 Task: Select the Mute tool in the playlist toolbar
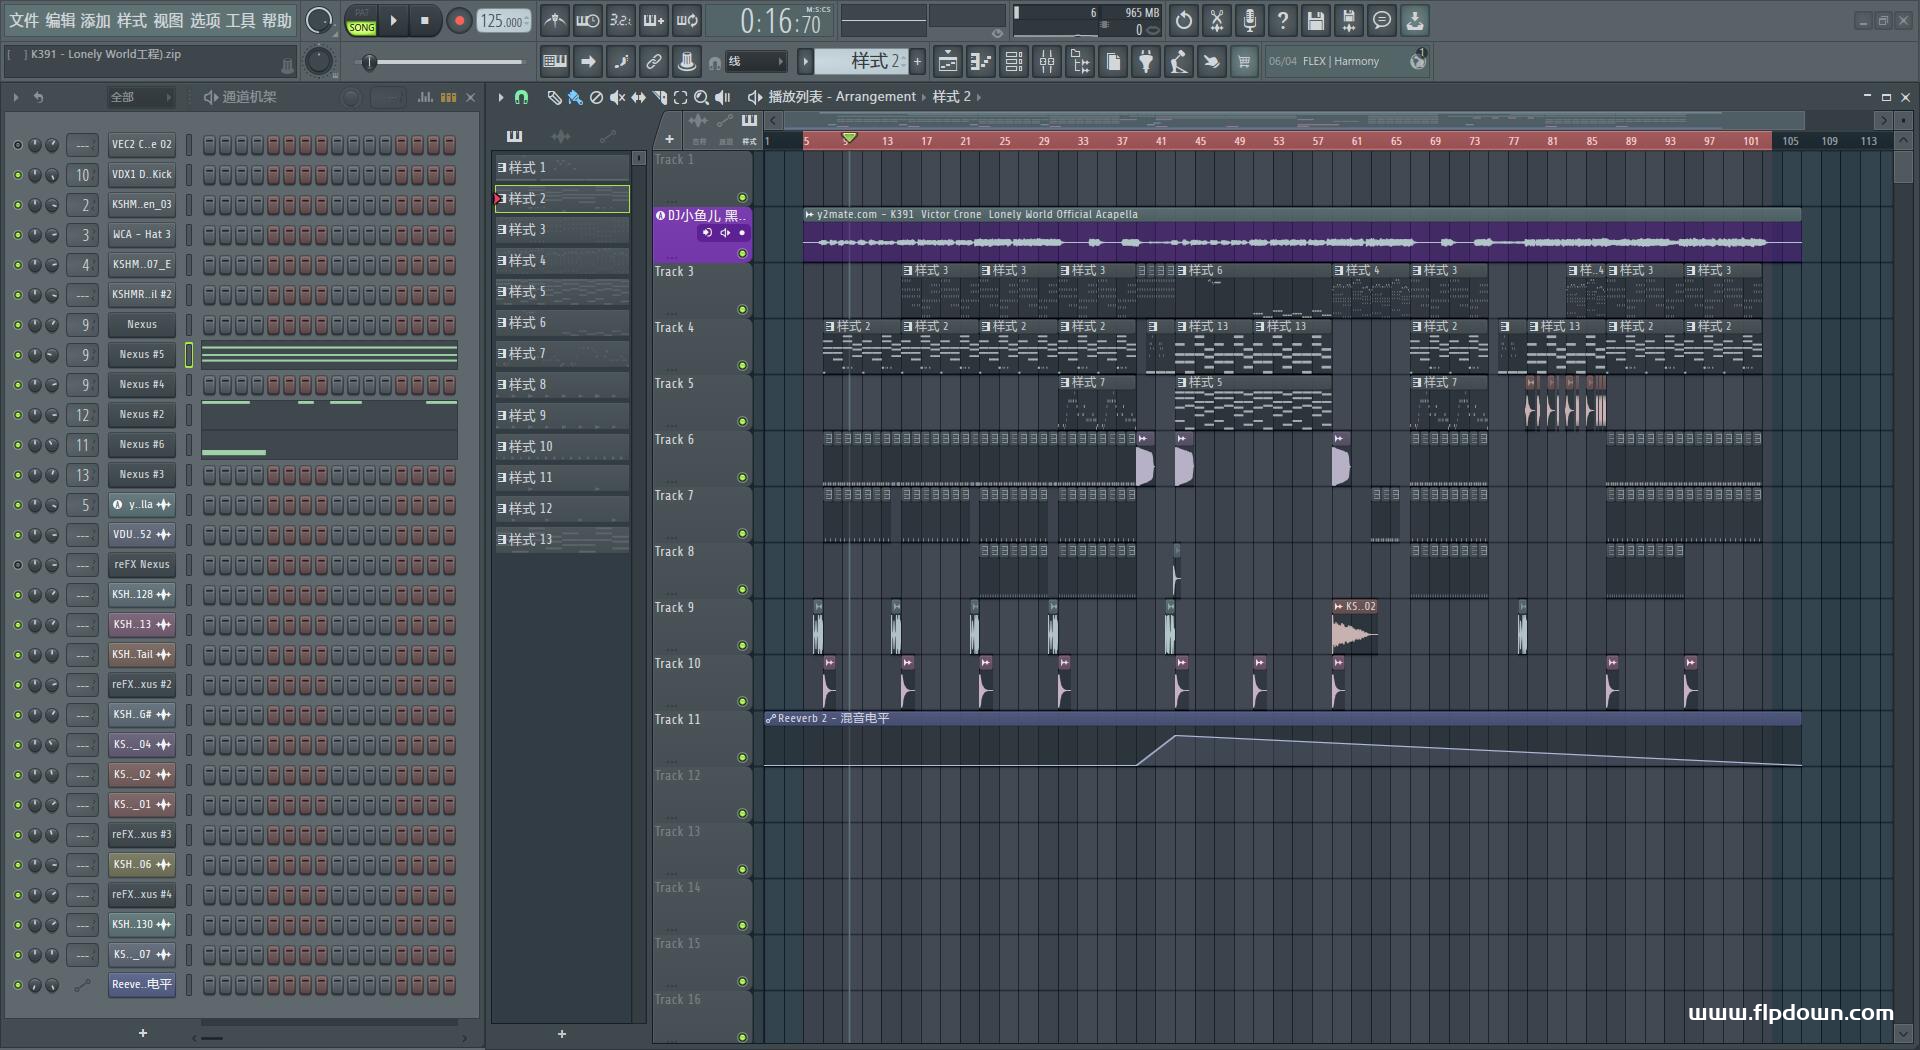pyautogui.click(x=617, y=97)
